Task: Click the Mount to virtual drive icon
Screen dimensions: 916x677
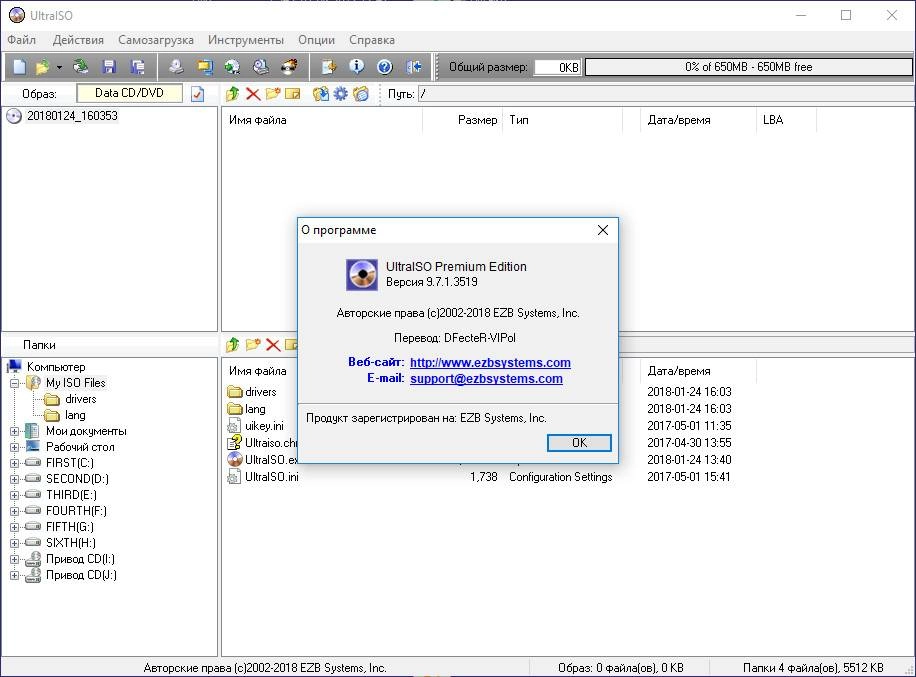Action: pos(233,67)
